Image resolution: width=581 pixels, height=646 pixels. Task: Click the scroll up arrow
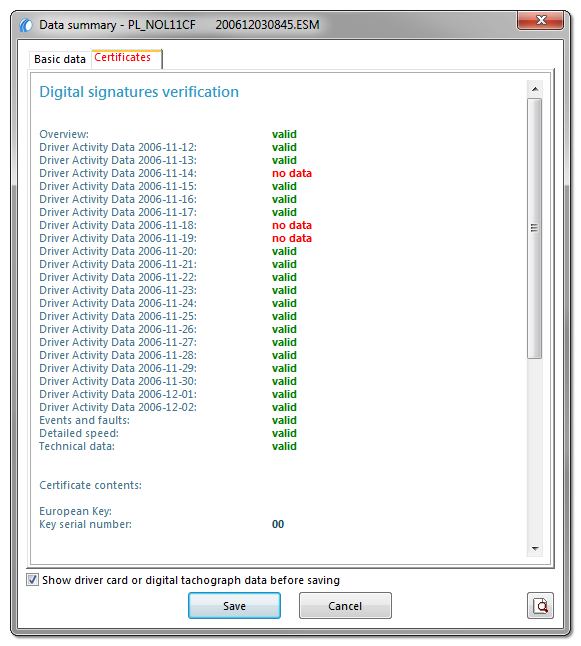pos(535,89)
